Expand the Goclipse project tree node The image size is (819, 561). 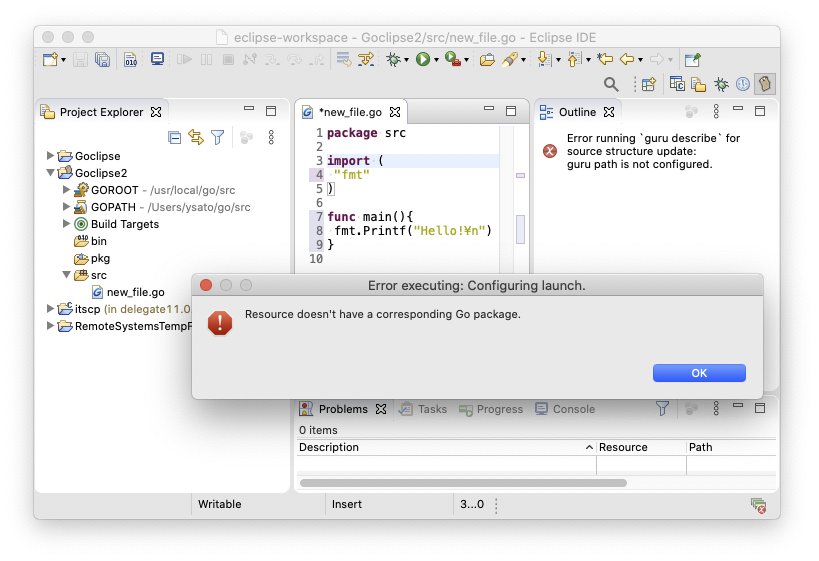tap(51, 156)
